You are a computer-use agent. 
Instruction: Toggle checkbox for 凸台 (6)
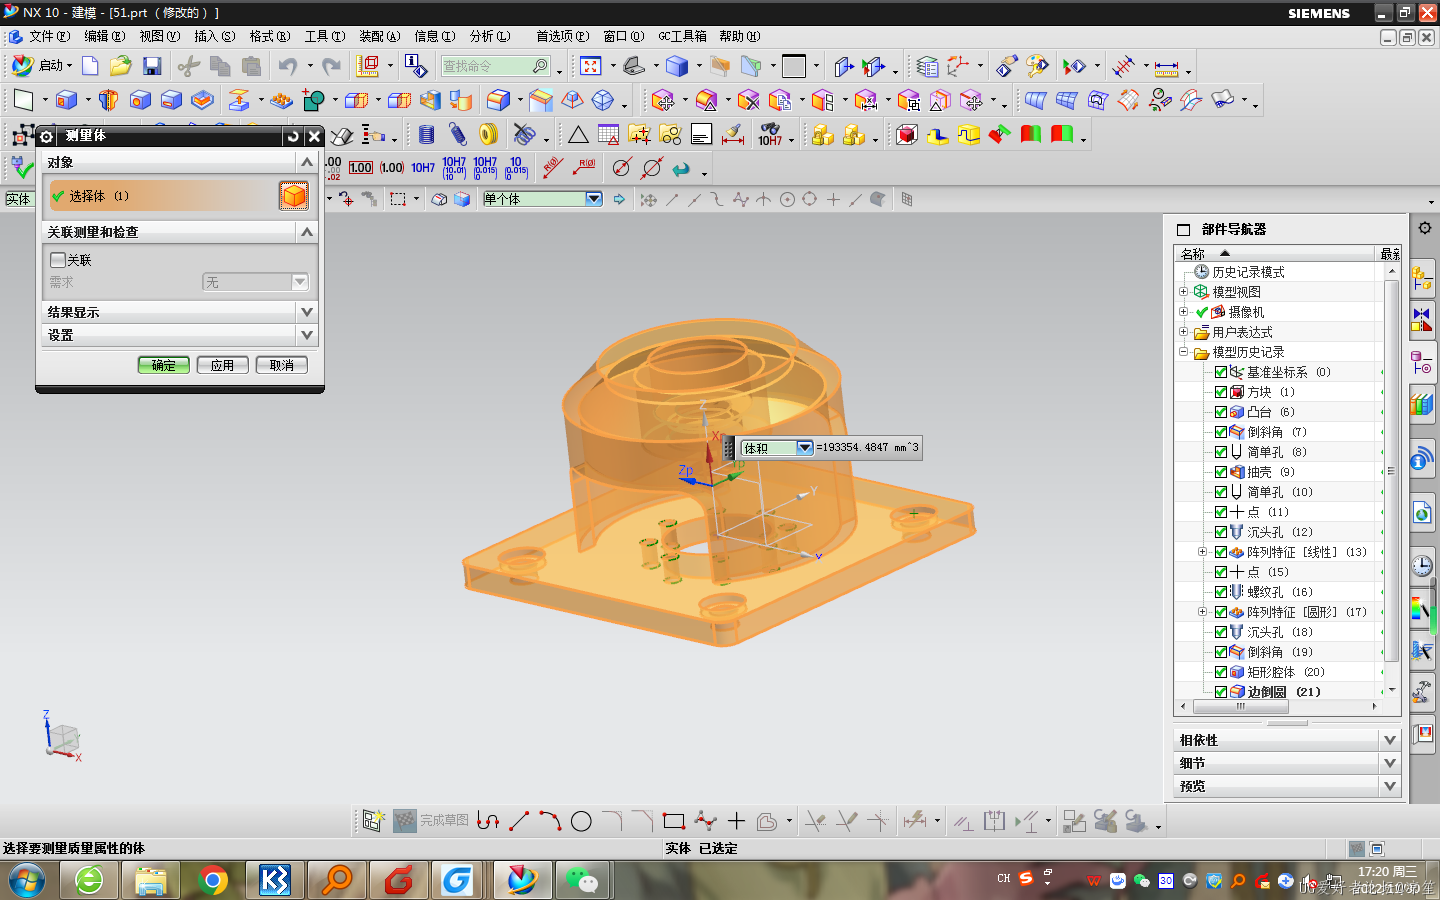point(1221,412)
